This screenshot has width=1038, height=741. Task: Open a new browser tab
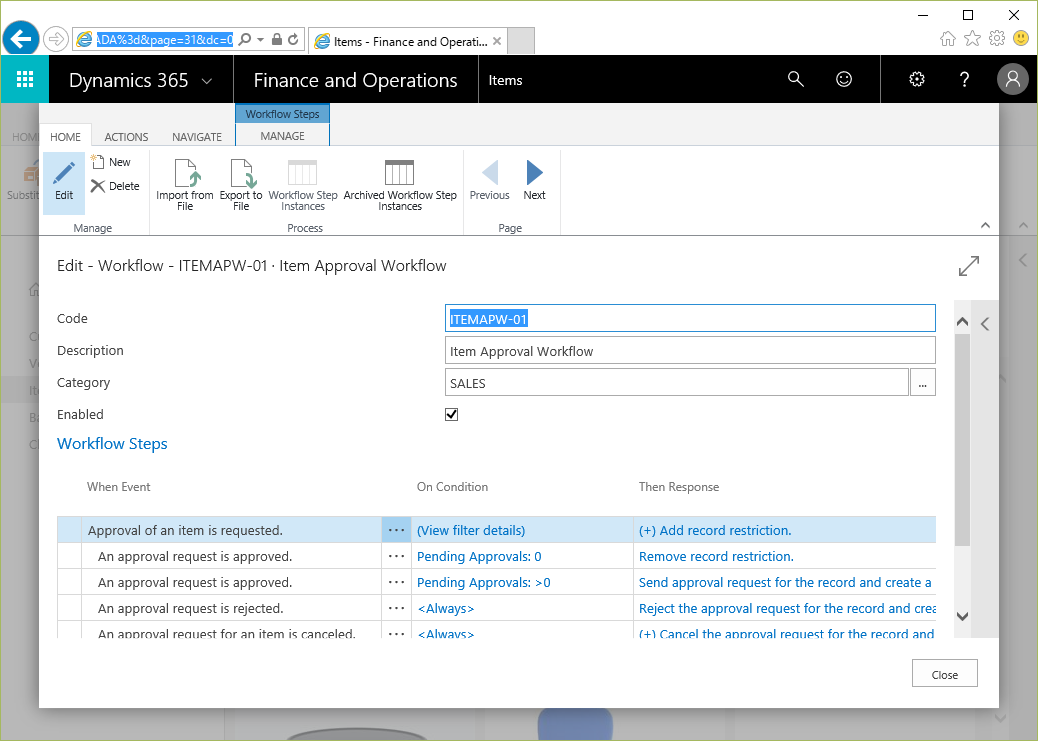521,41
